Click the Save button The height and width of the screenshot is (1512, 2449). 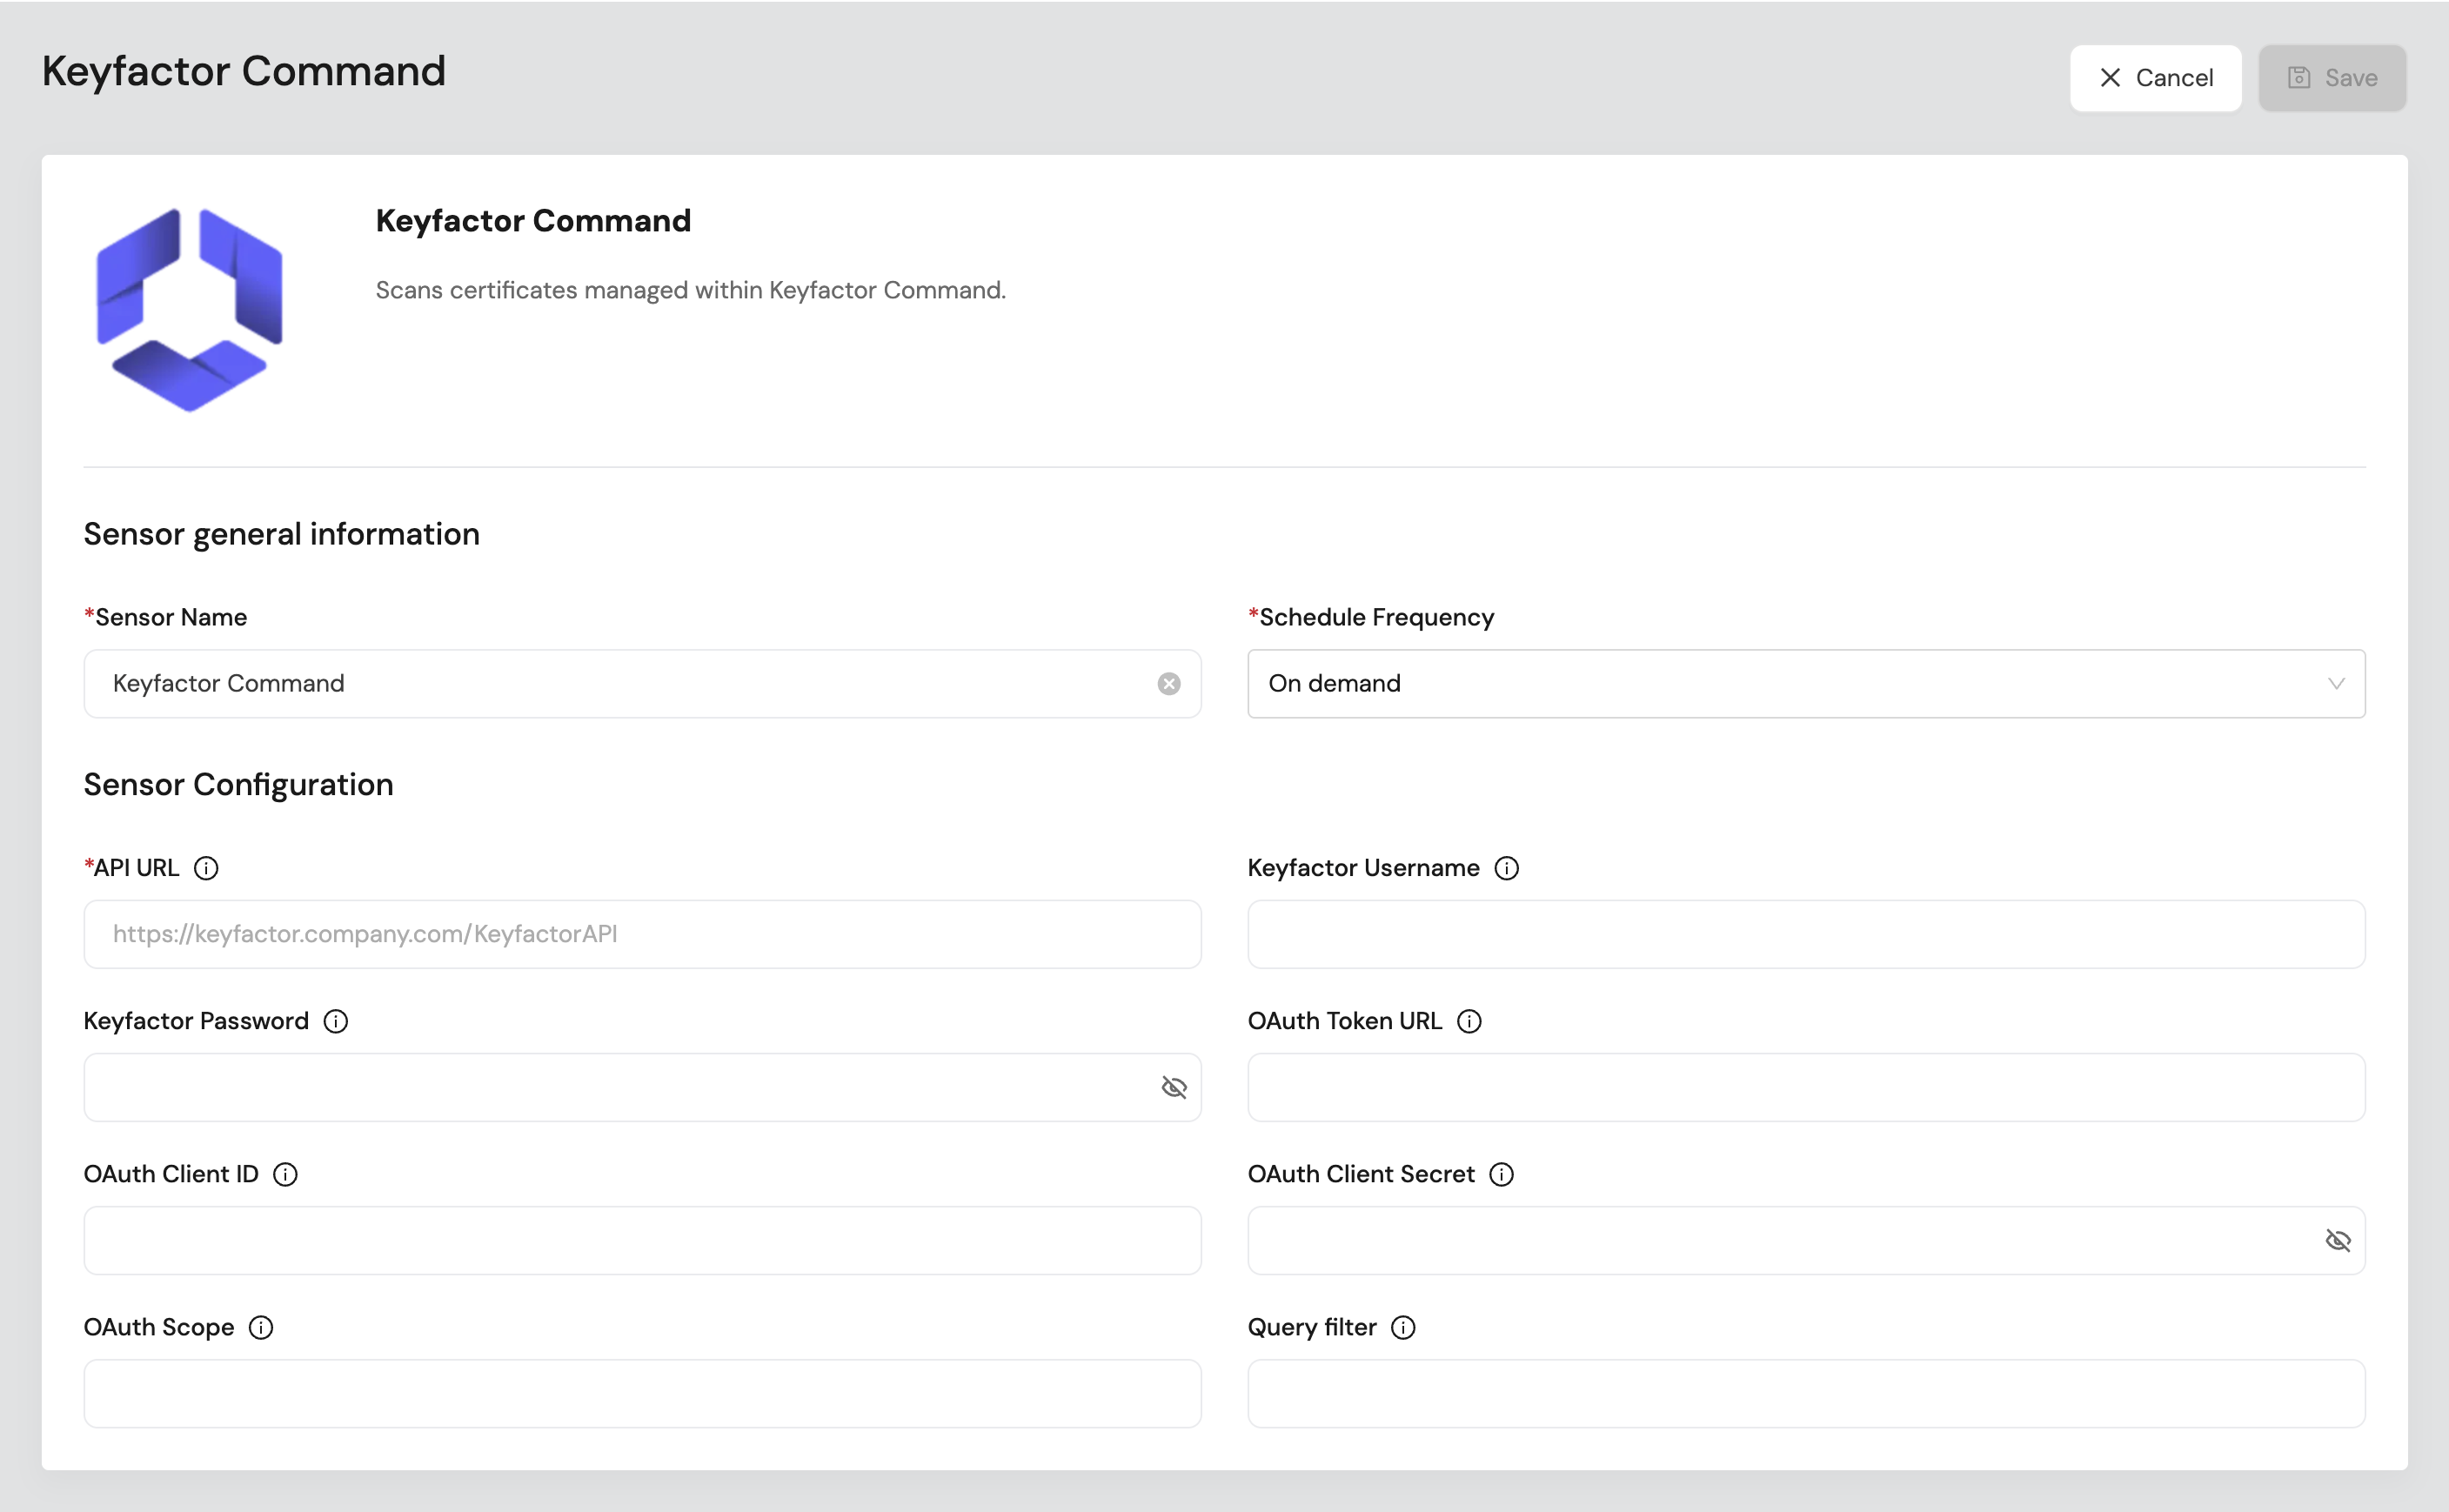pos(2332,78)
